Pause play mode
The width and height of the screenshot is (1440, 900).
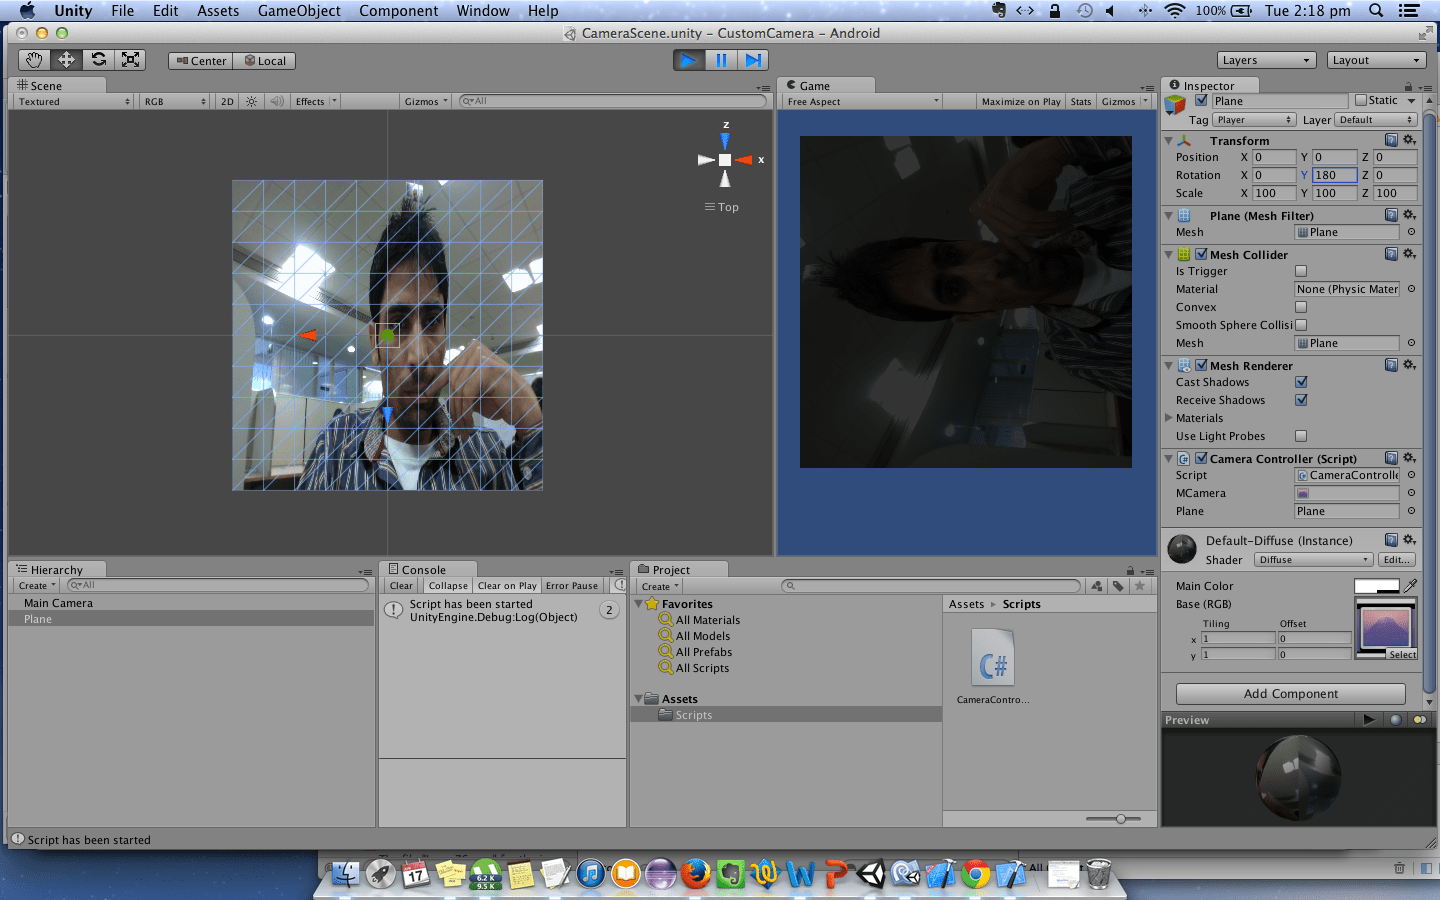[720, 59]
